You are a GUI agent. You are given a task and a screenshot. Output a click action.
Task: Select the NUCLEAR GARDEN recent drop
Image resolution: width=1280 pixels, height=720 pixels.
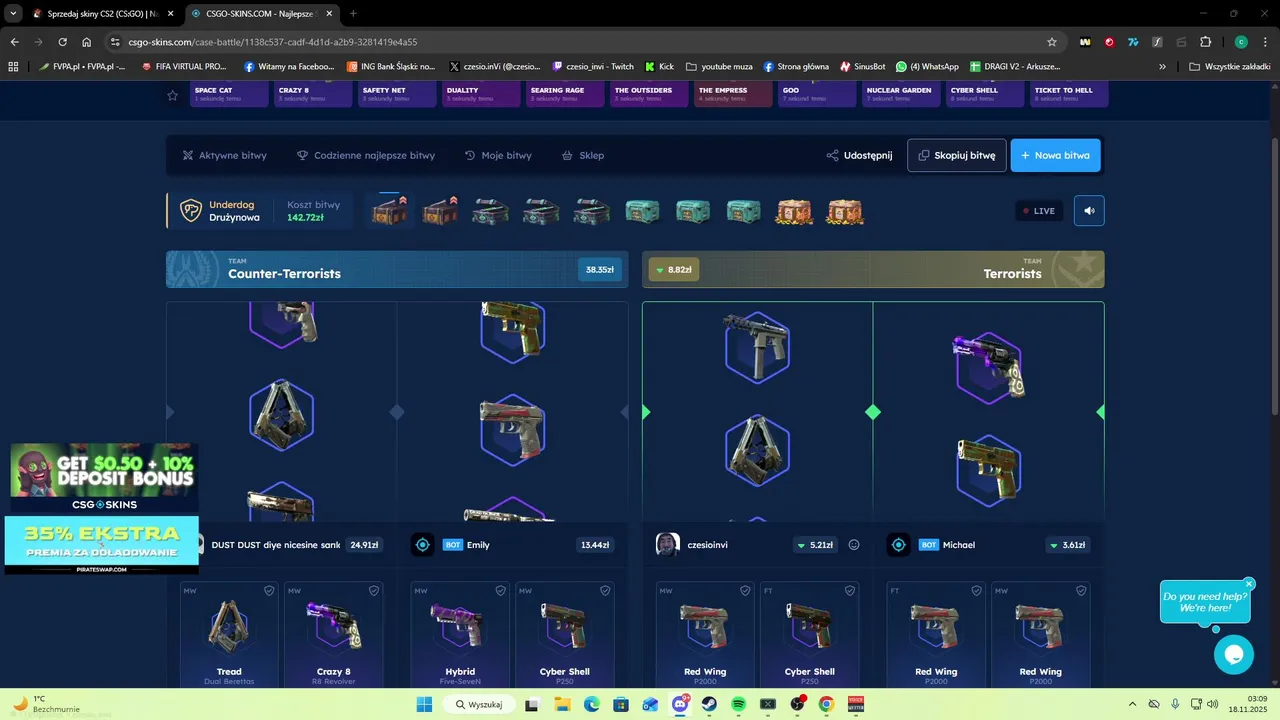click(901, 94)
